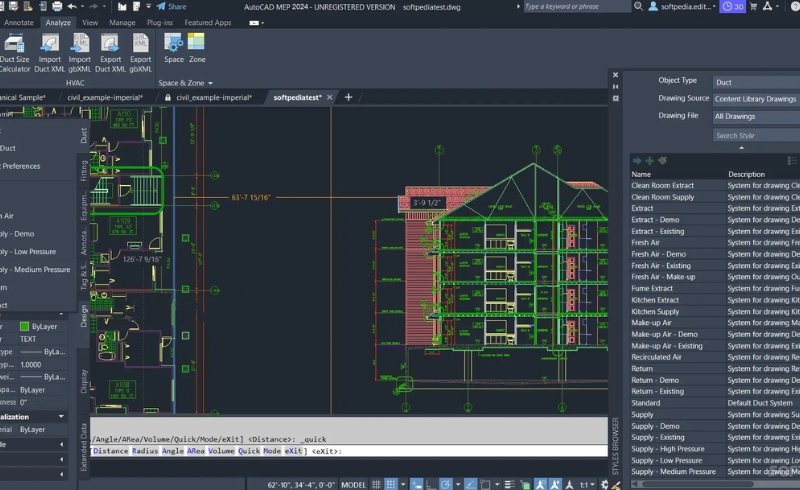Open the View ribbon tab

tap(90, 23)
